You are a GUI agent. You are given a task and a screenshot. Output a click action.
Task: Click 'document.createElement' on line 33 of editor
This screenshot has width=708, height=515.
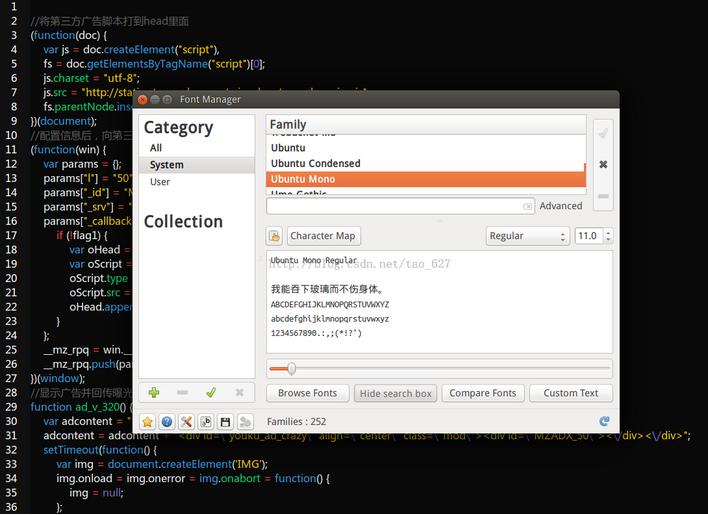pos(168,464)
